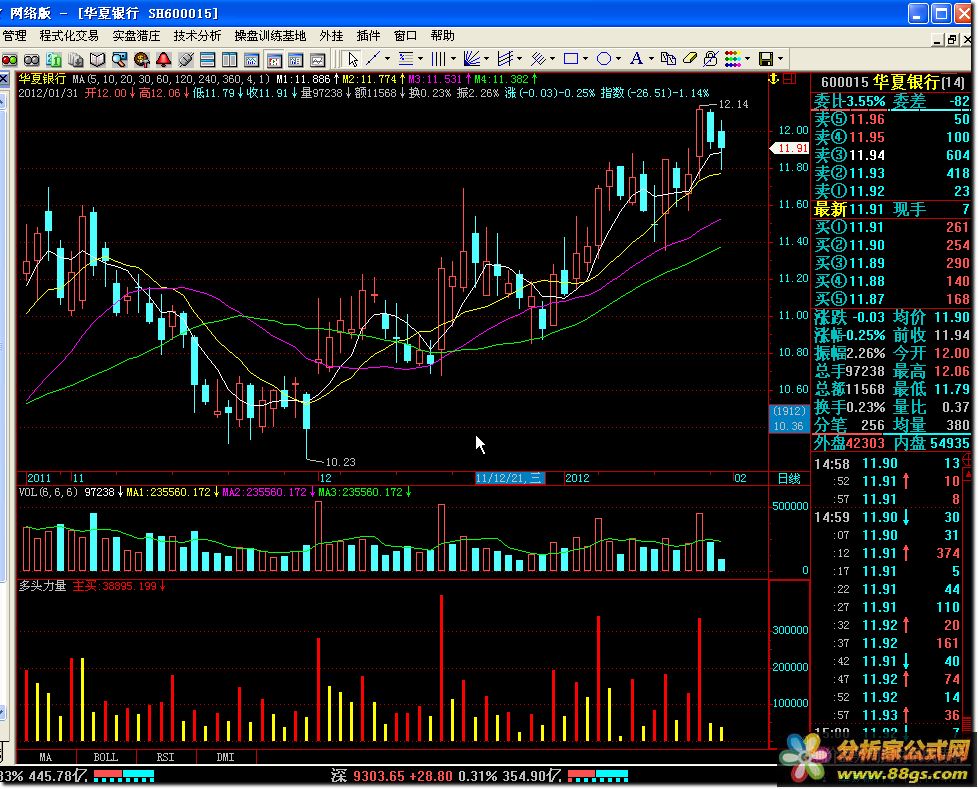Select the eraser tool

[689, 59]
